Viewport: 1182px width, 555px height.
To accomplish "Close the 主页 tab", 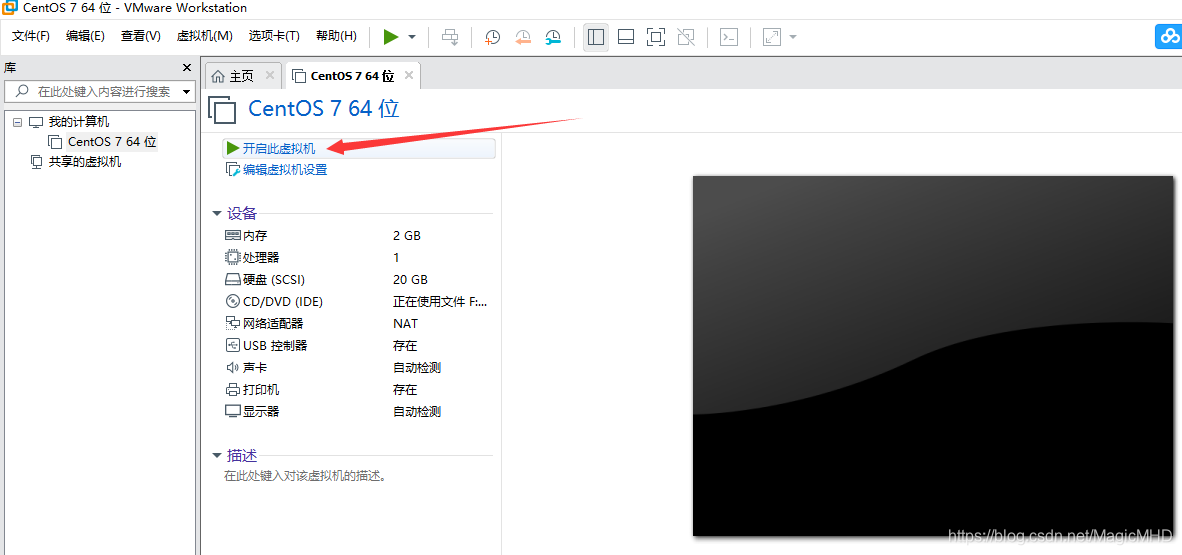I will 270,75.
